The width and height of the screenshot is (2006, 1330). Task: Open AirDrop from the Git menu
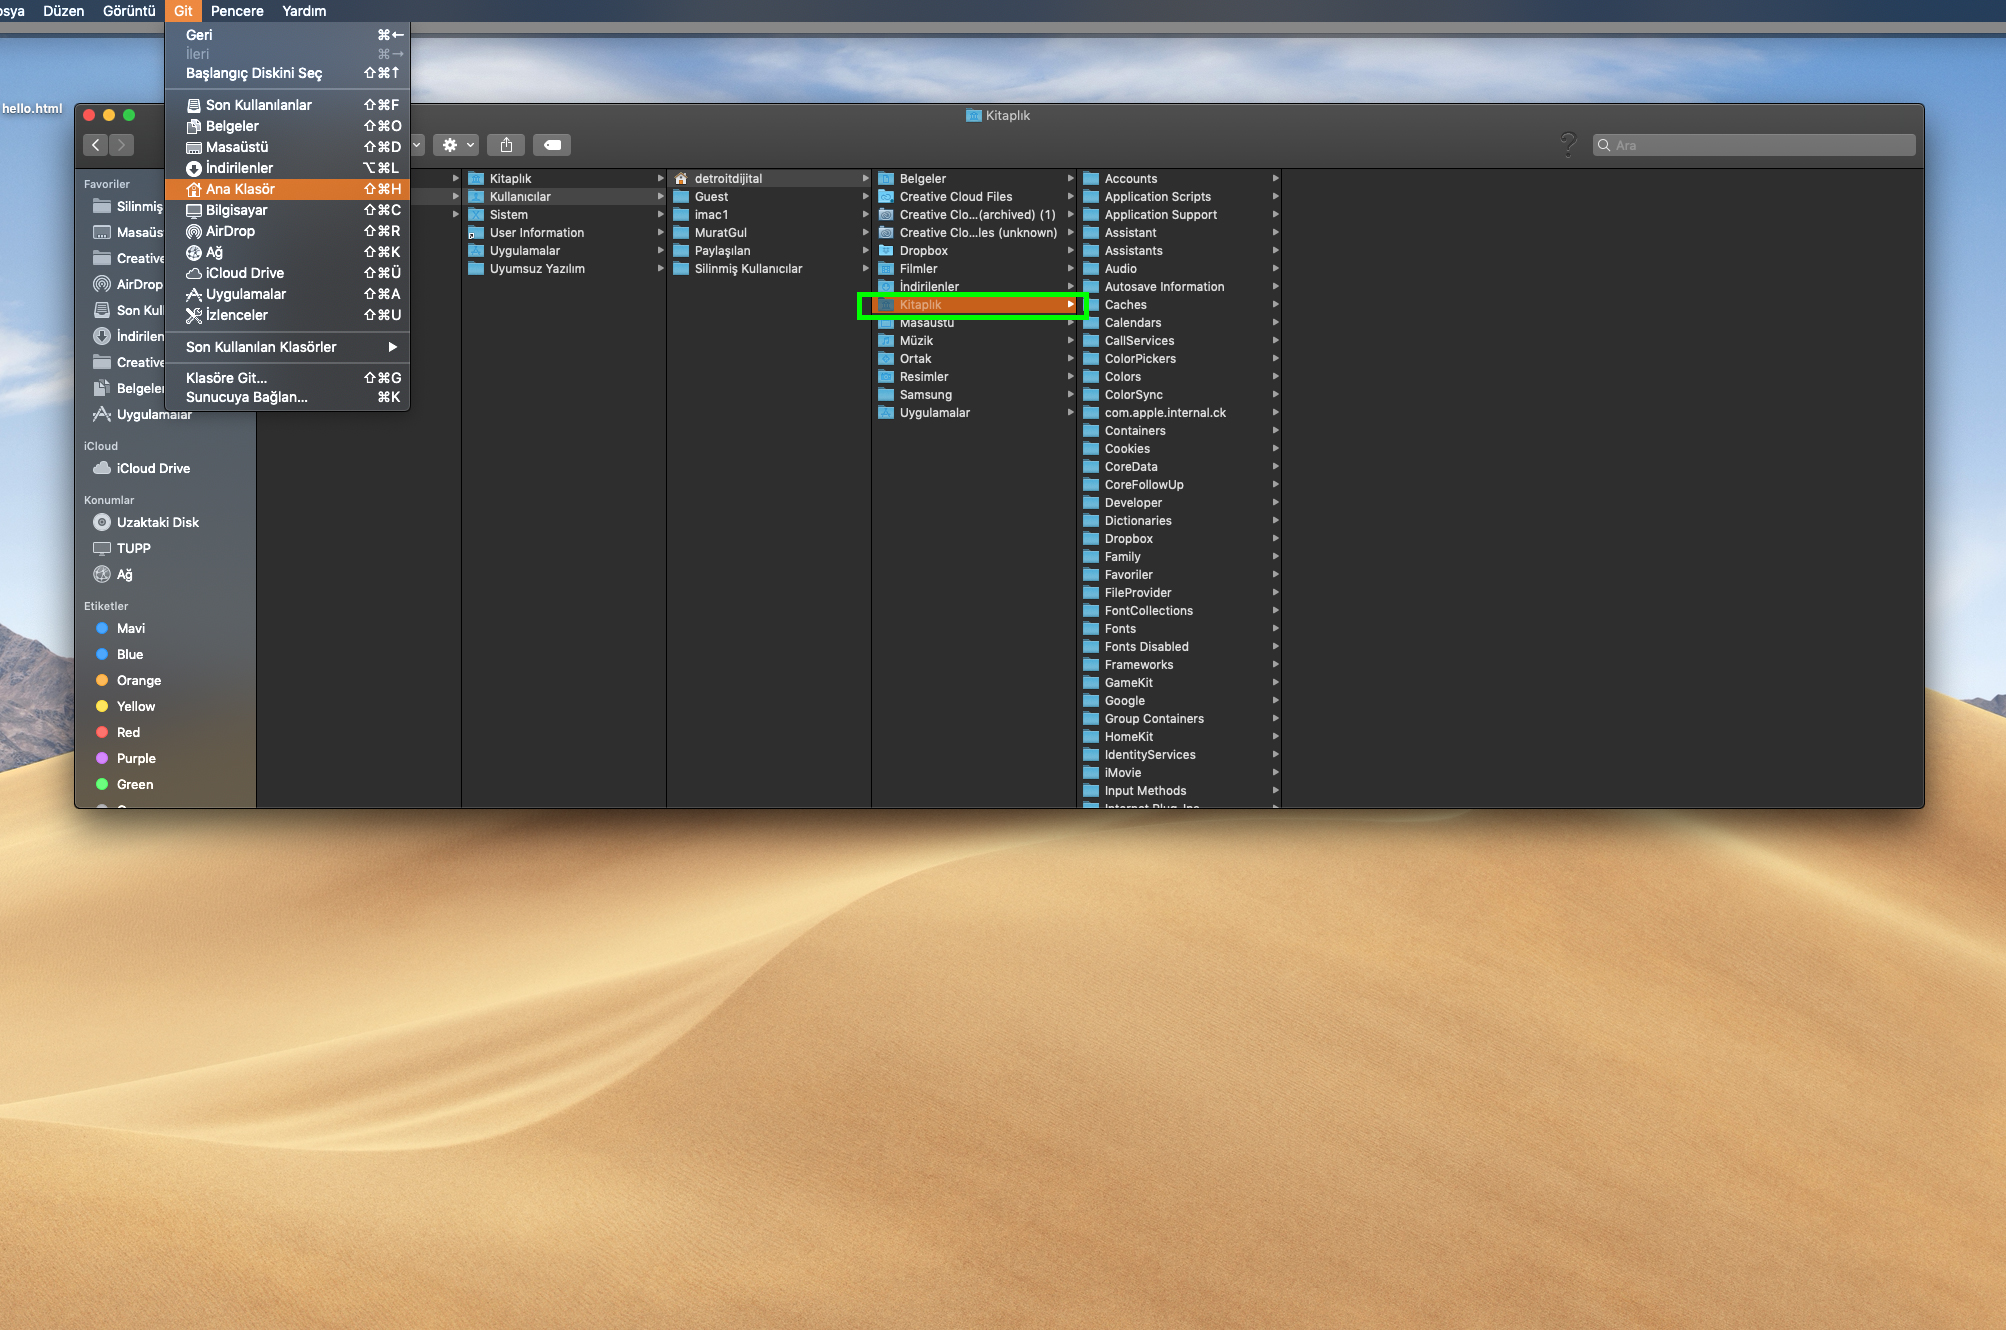[x=229, y=231]
